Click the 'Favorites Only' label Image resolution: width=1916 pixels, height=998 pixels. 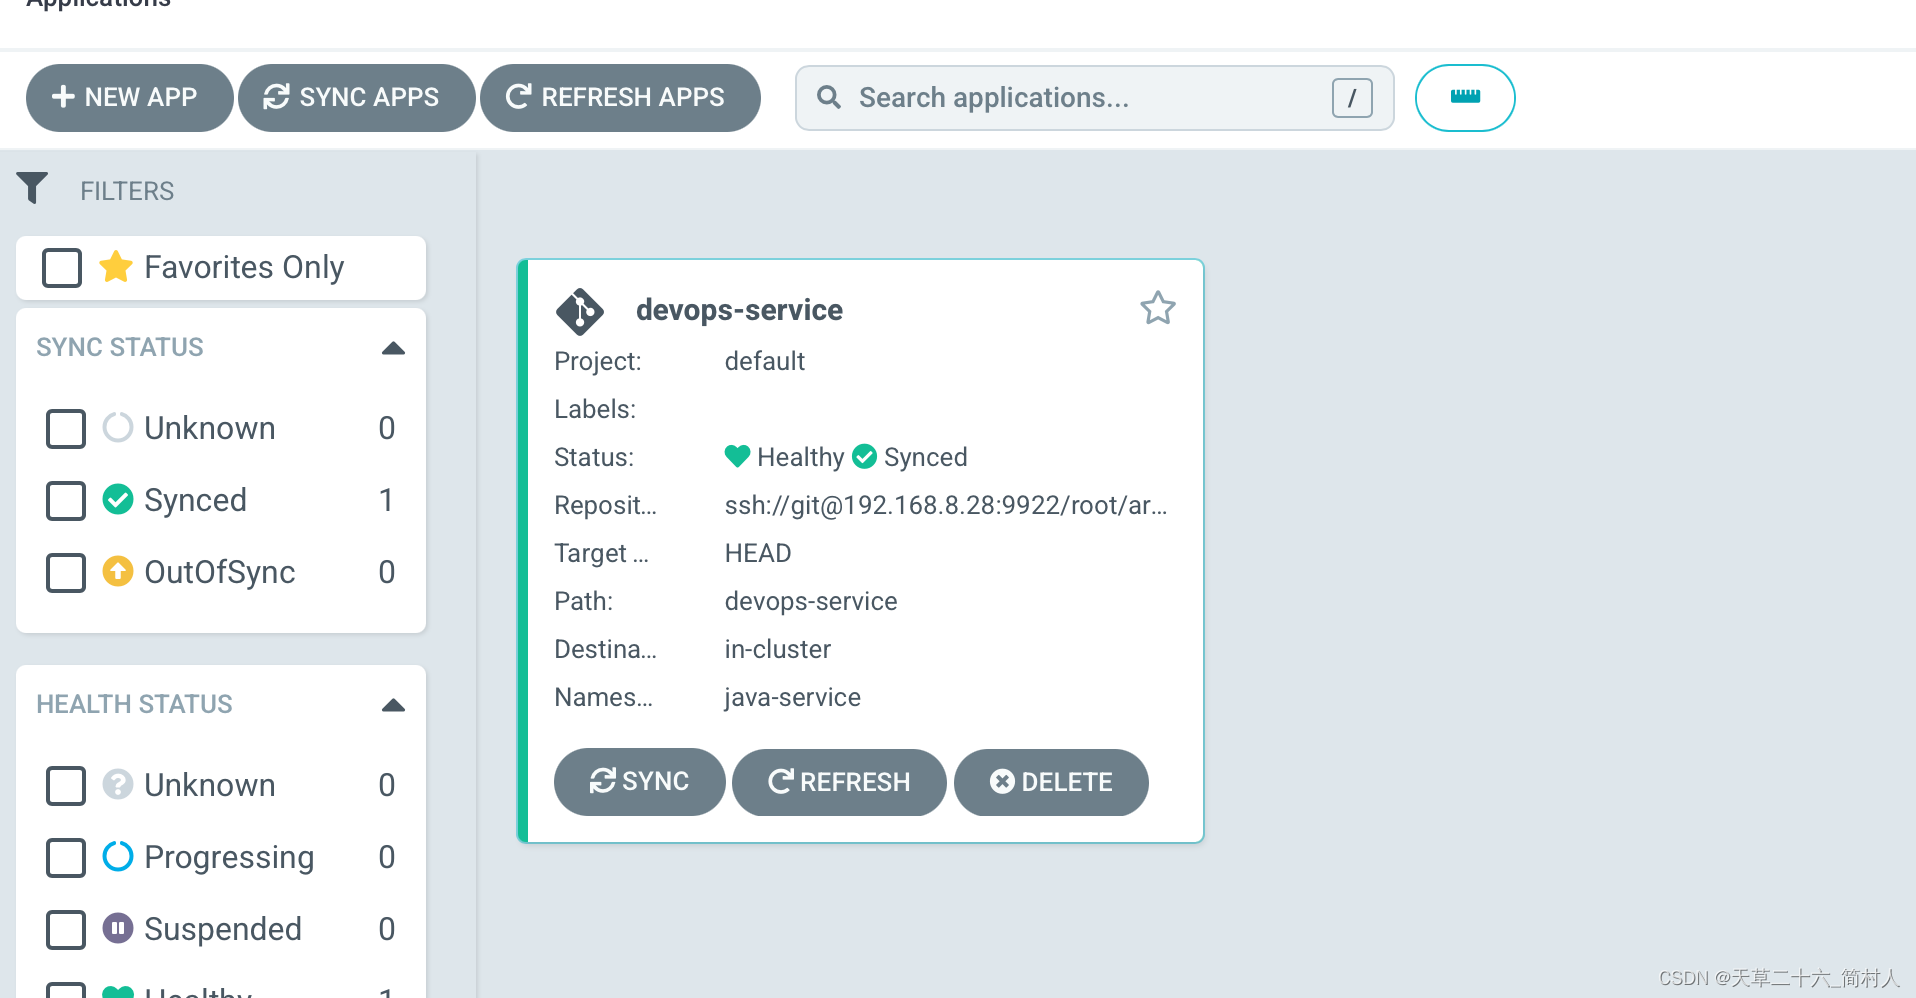[244, 267]
